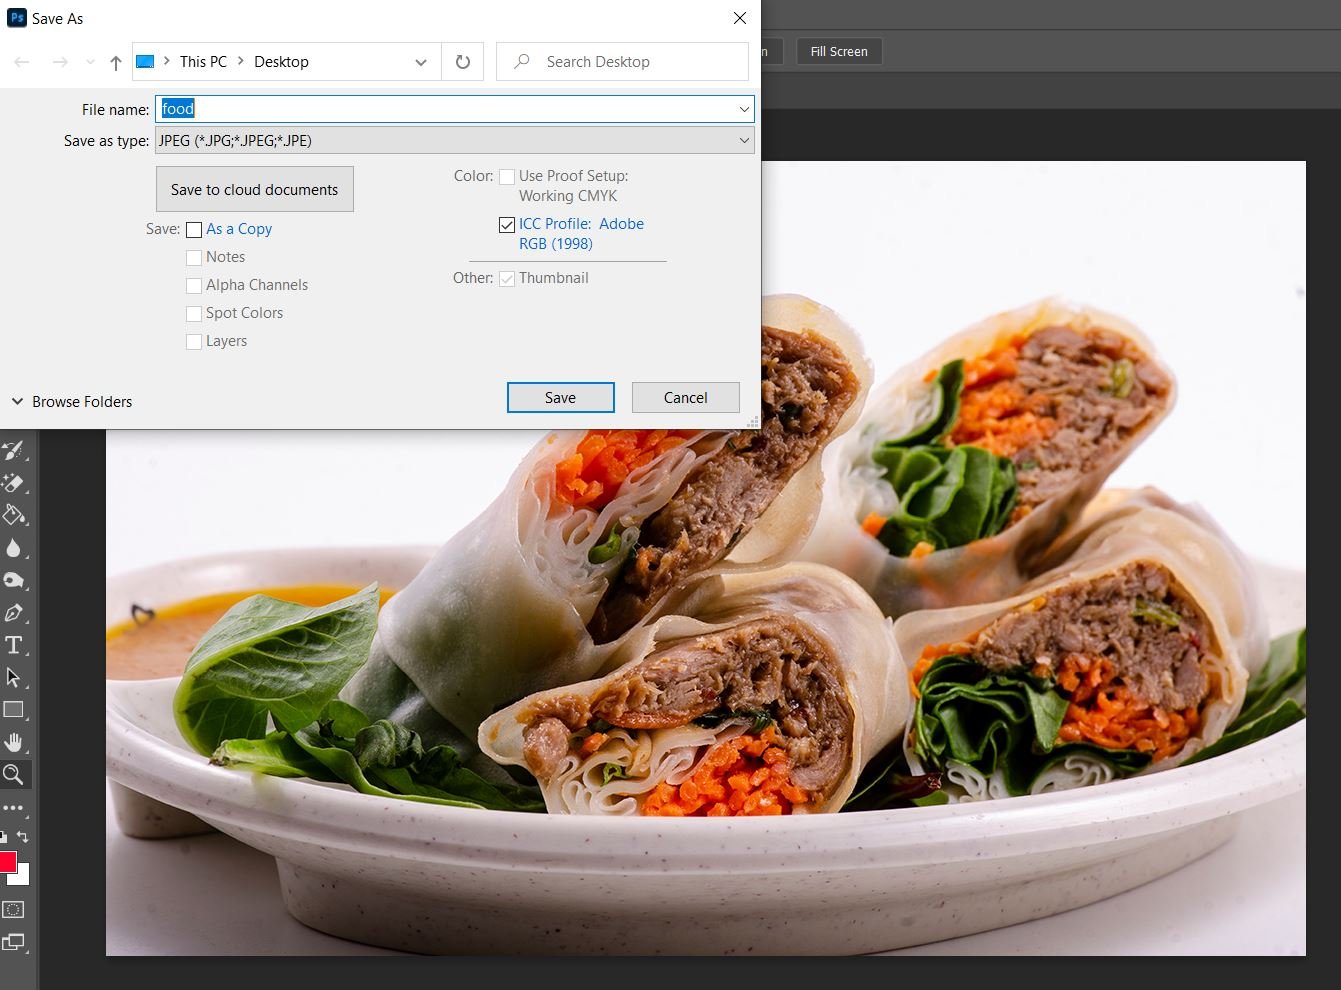The height and width of the screenshot is (990, 1341).
Task: Activate the Zoom tool
Action: [15, 774]
